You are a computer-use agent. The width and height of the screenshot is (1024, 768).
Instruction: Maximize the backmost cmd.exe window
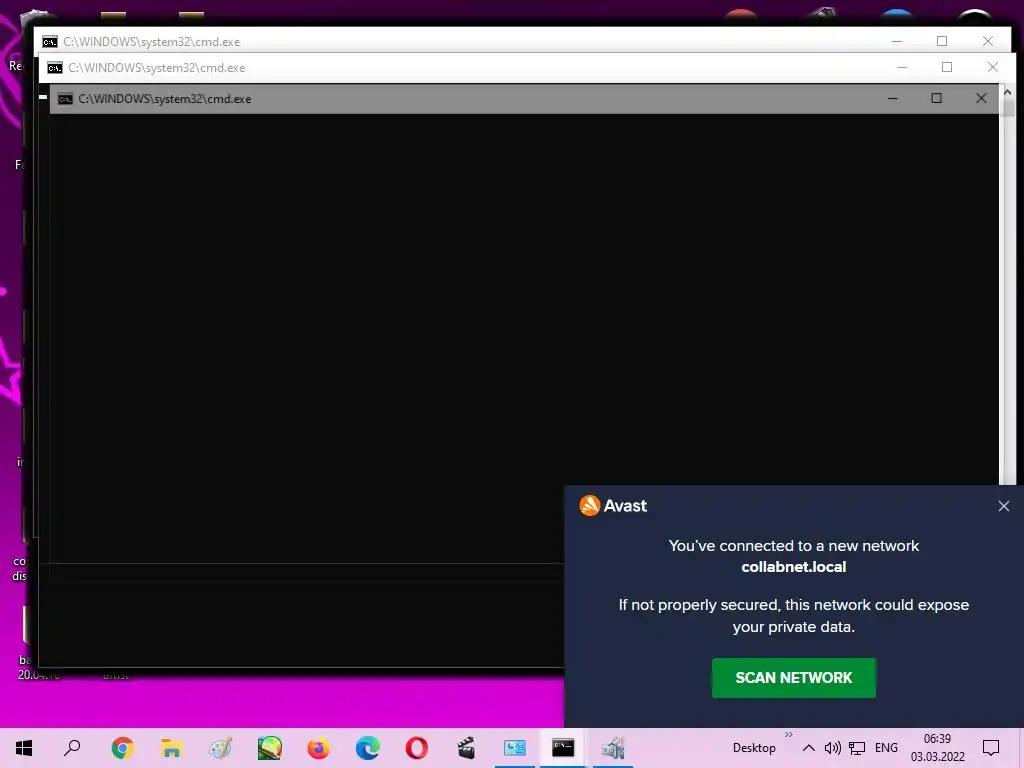942,41
